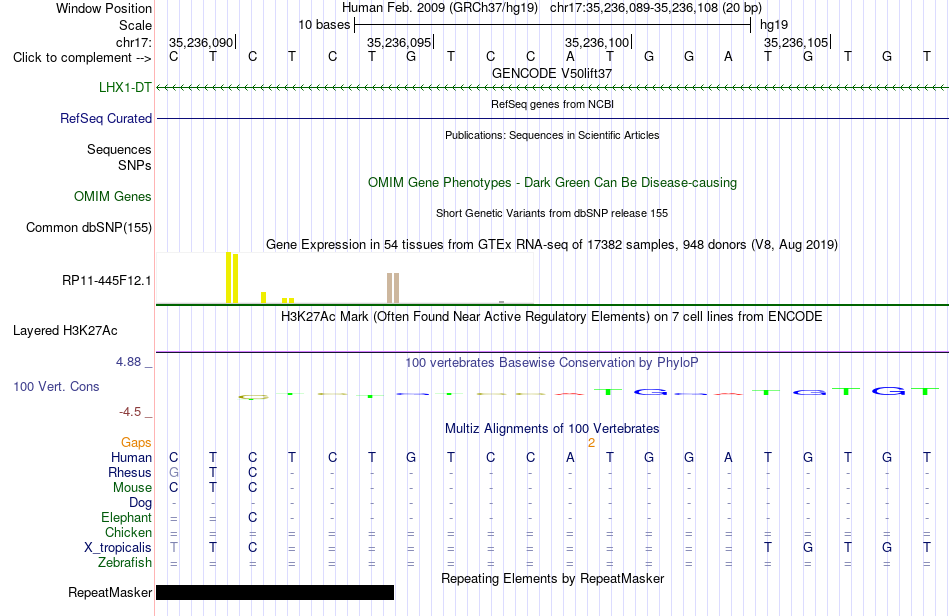Click the tan GTEx expression bars
This screenshot has height=616, width=950.
tap(393, 288)
